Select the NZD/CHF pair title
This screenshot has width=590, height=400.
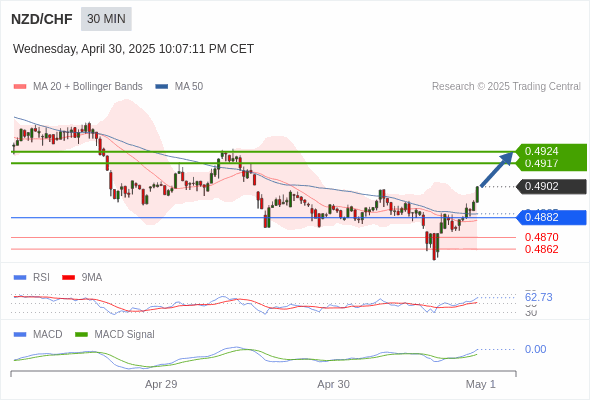[42, 19]
